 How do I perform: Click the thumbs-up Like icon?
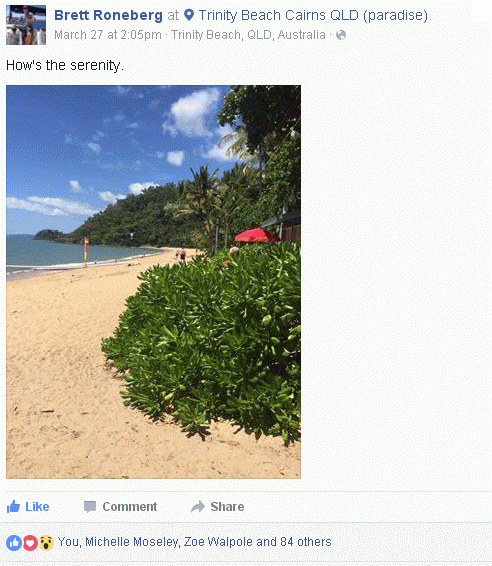pyautogui.click(x=13, y=507)
